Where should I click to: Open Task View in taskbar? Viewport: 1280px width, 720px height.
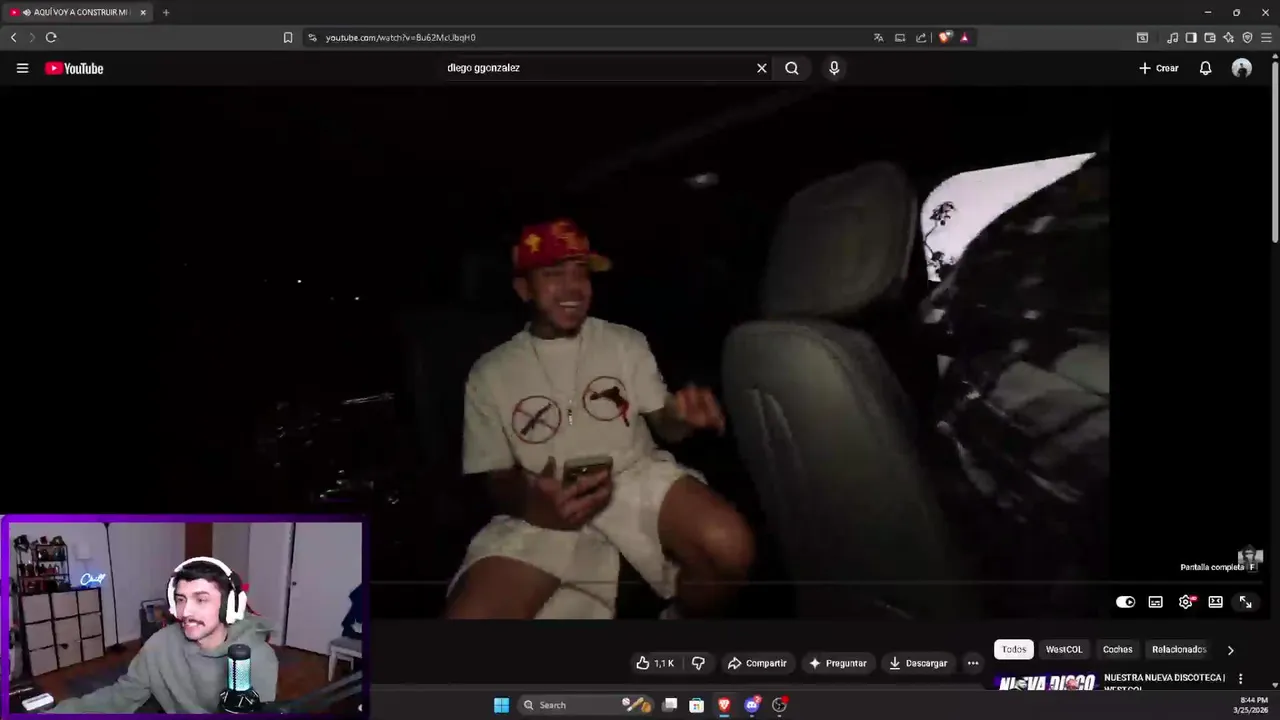(670, 705)
